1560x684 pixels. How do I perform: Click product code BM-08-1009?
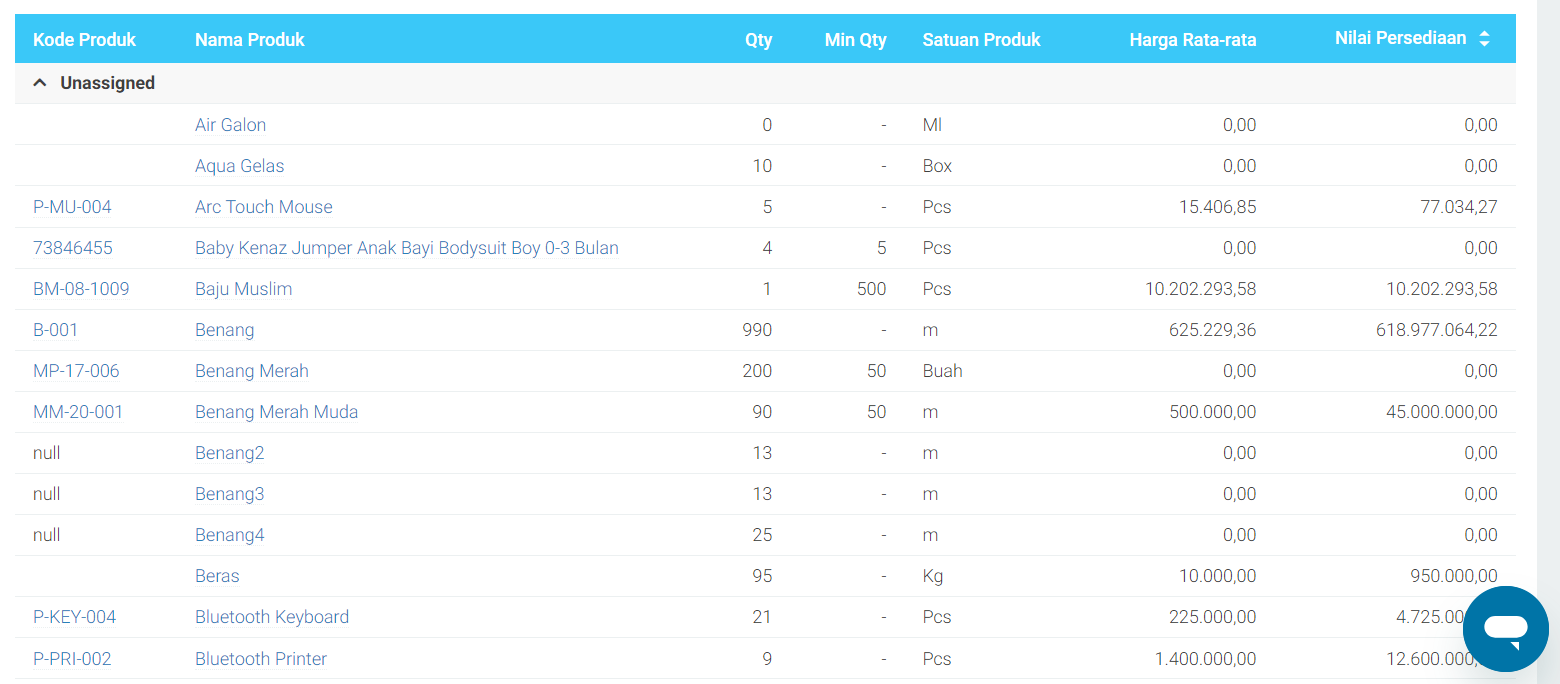[x=81, y=289]
